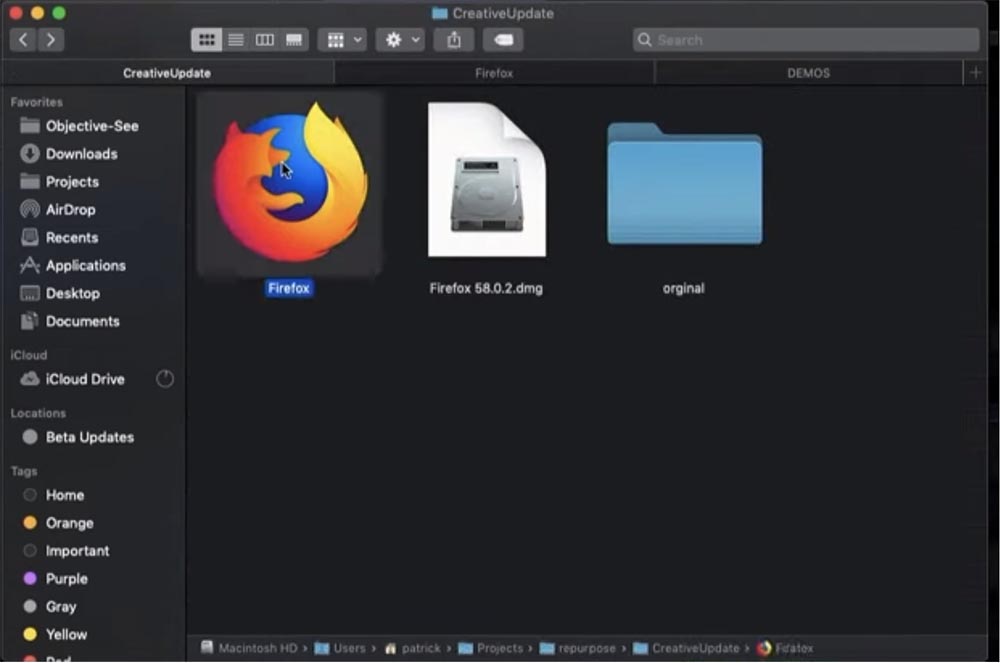Click the Search magnifier in the search field

645,39
